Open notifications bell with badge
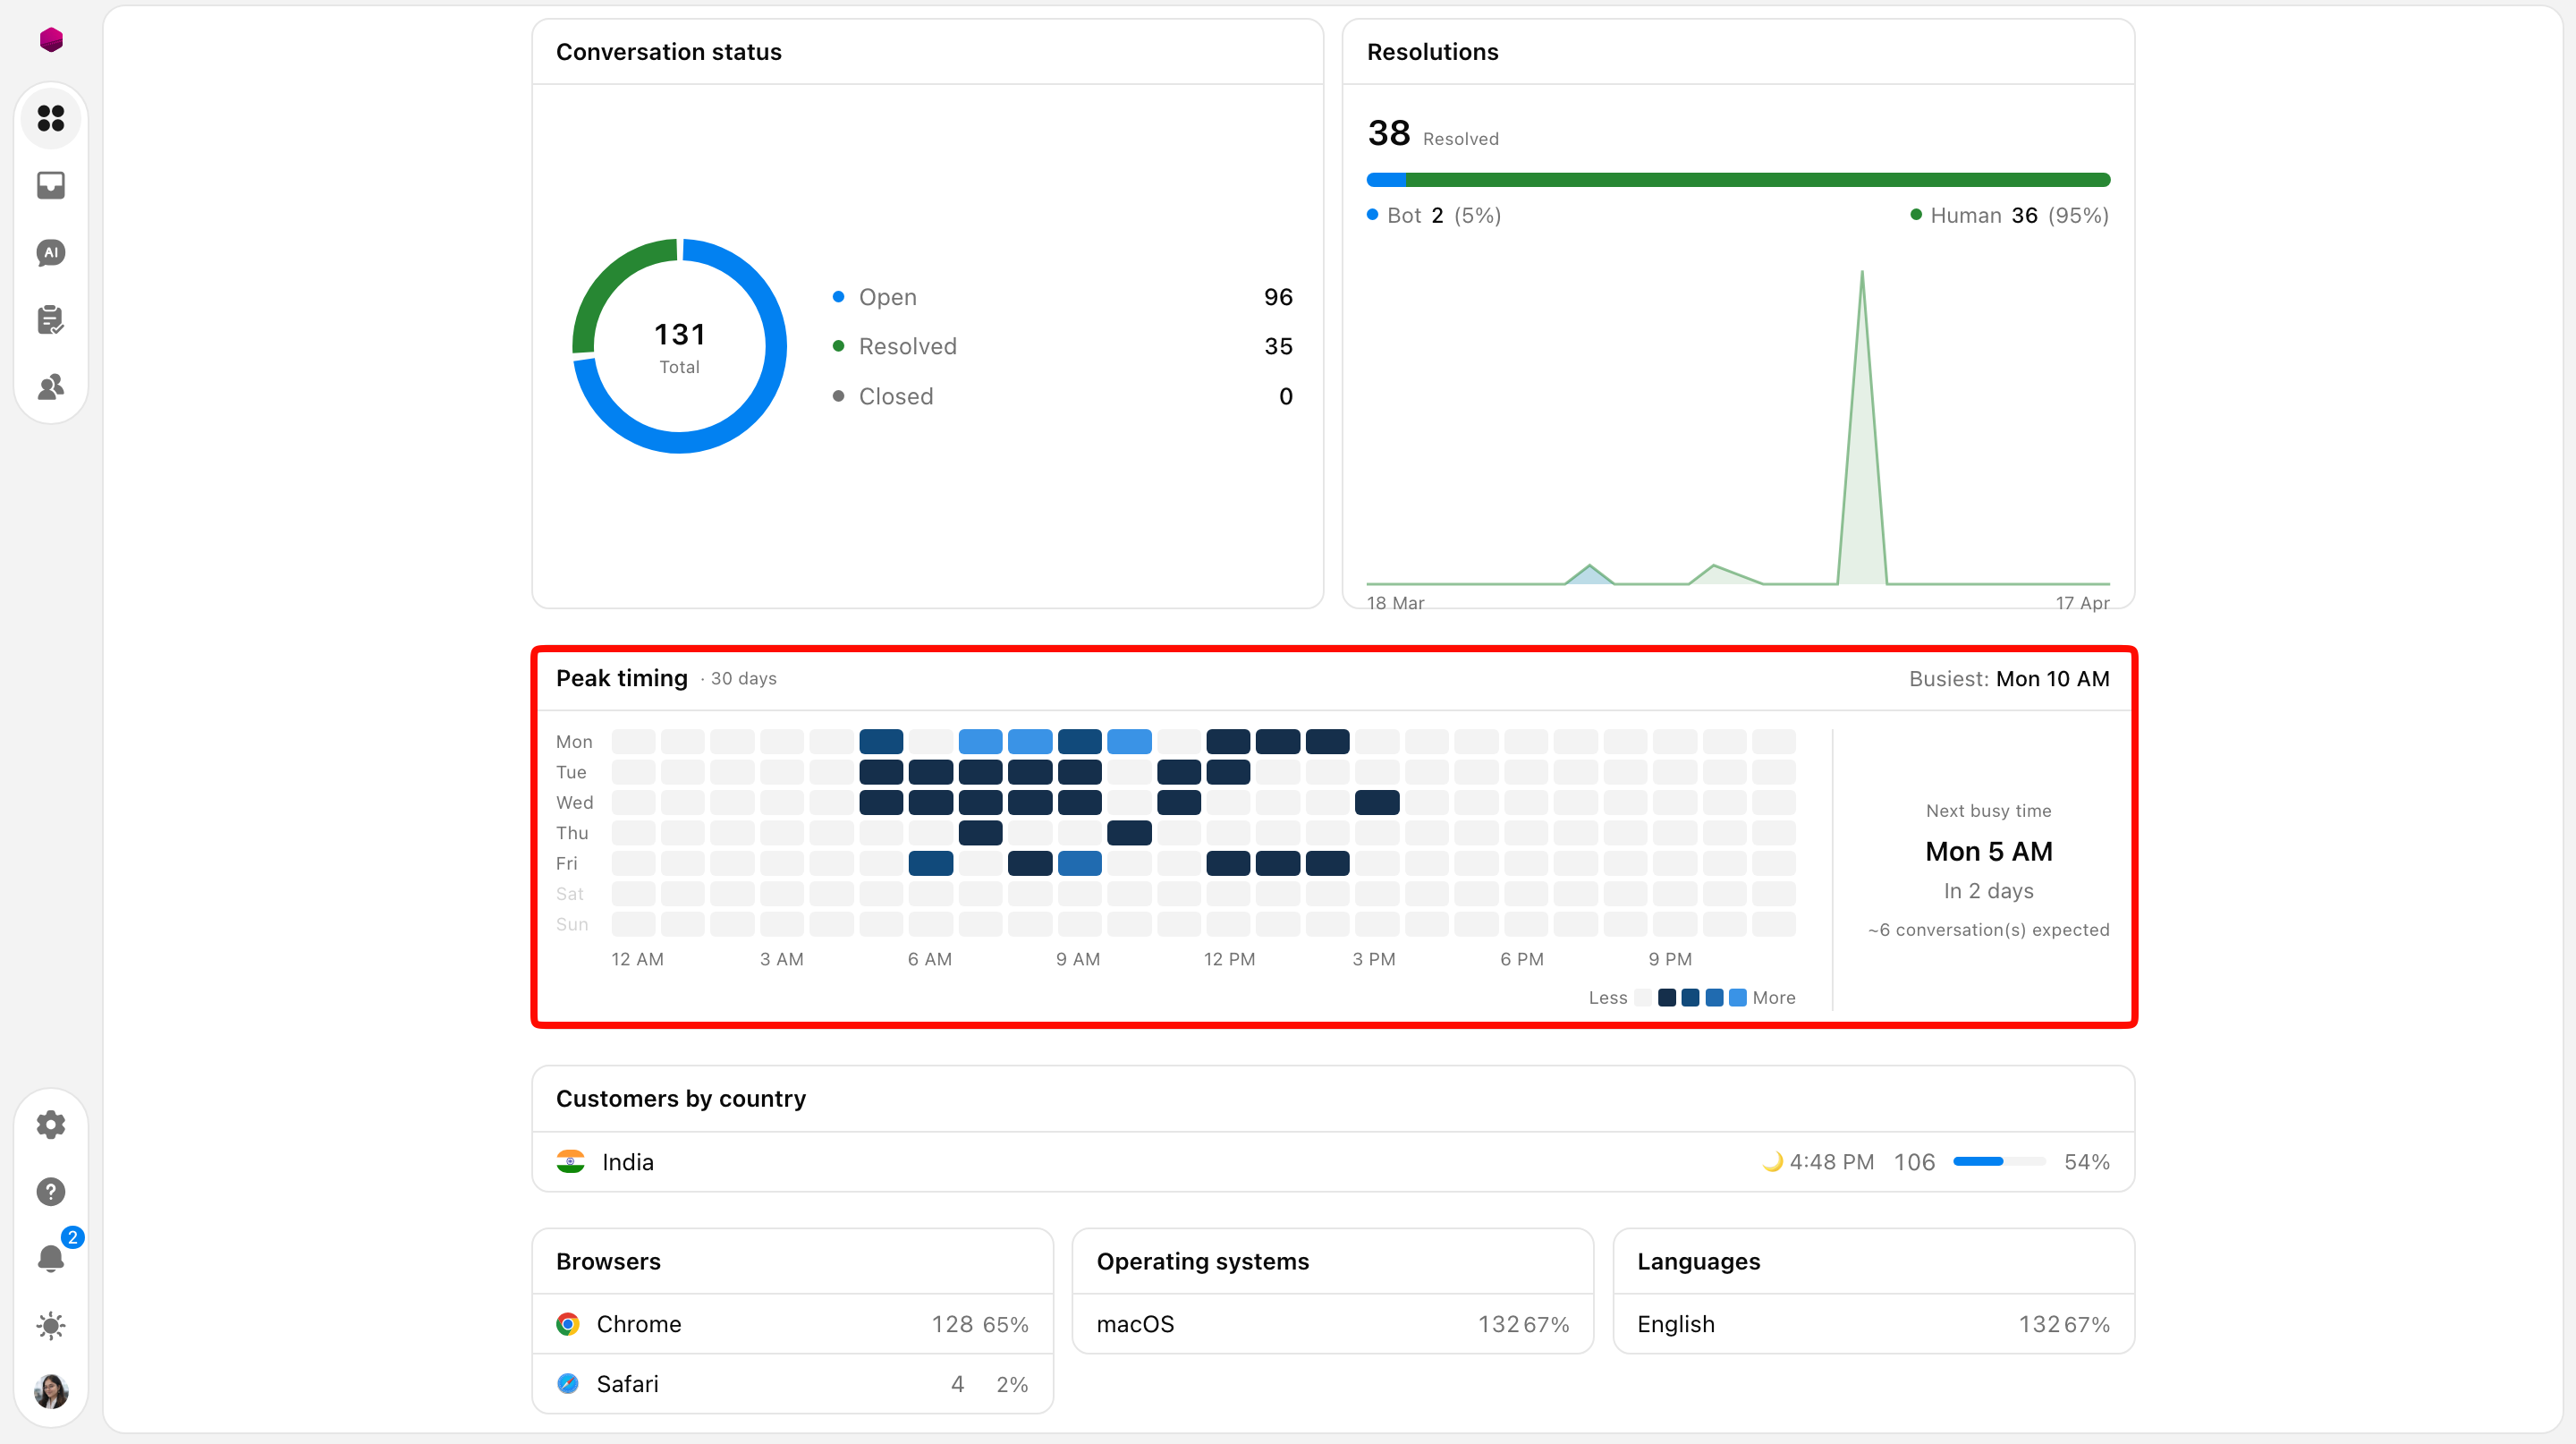 51,1258
